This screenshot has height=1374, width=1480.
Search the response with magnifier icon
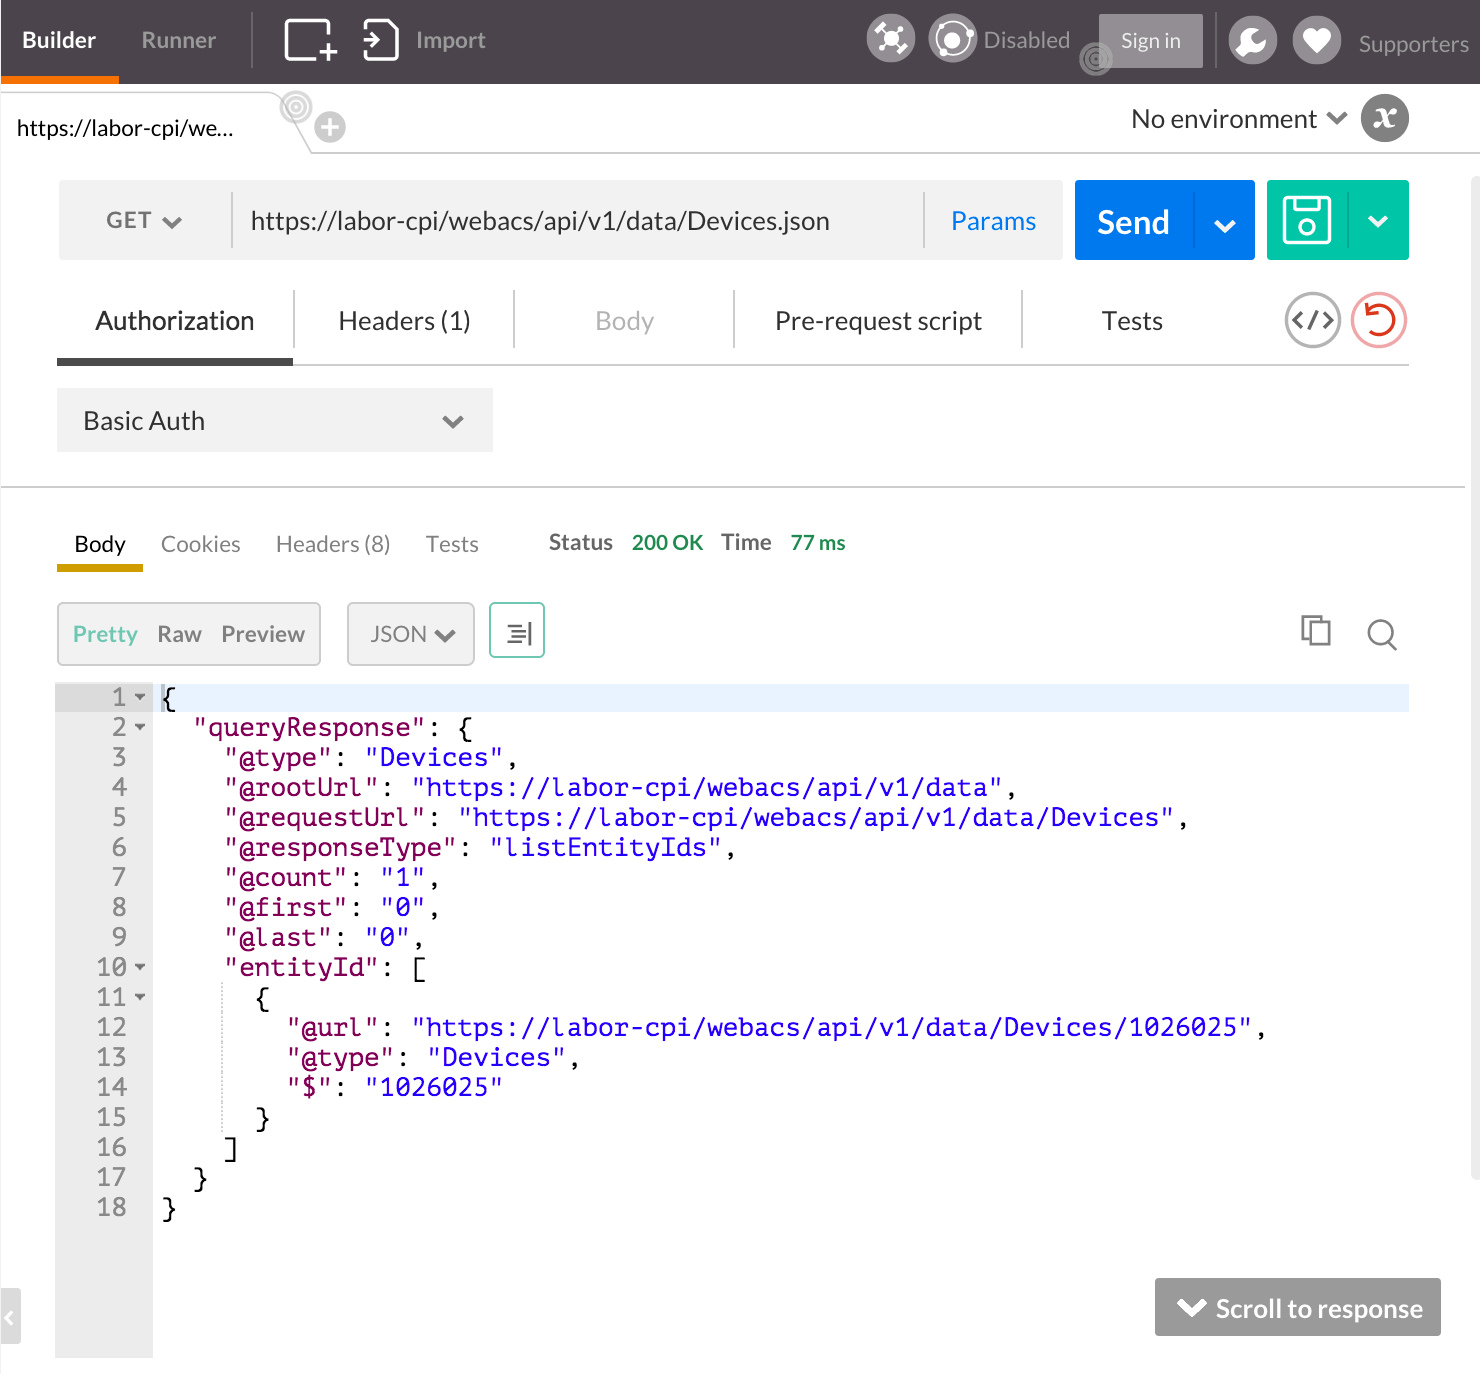click(x=1381, y=634)
